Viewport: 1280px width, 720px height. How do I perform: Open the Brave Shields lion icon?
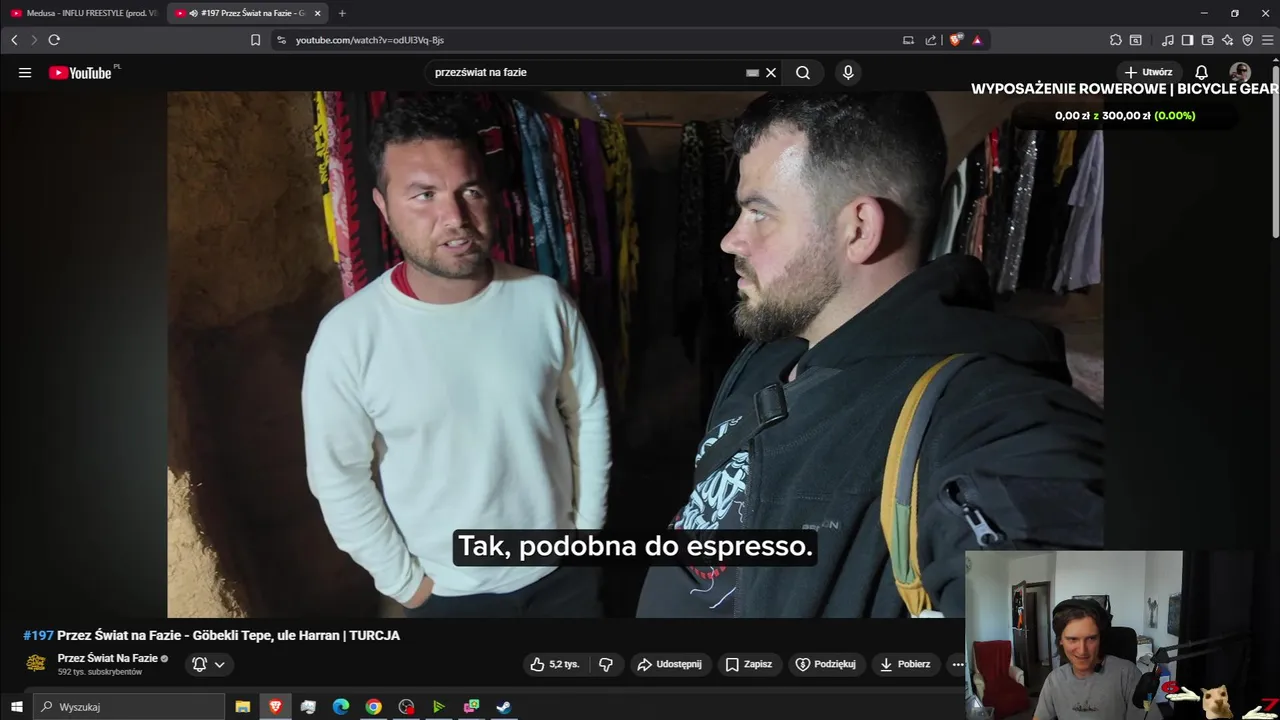pyautogui.click(x=956, y=40)
